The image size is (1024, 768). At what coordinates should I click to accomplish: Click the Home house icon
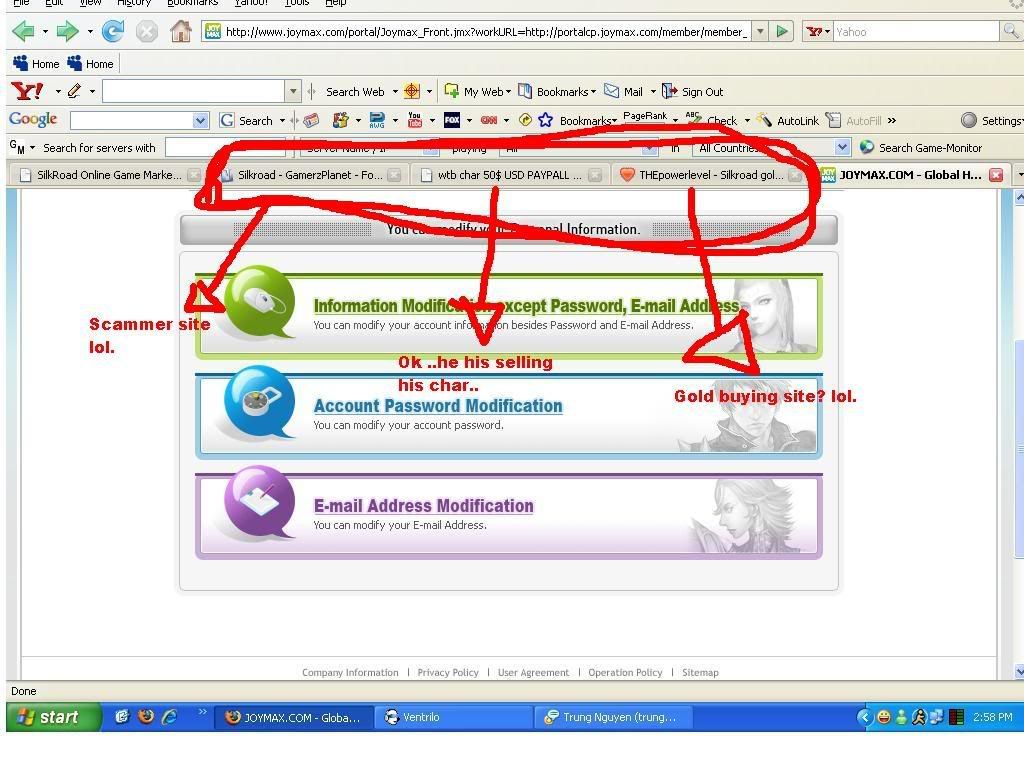[x=181, y=31]
